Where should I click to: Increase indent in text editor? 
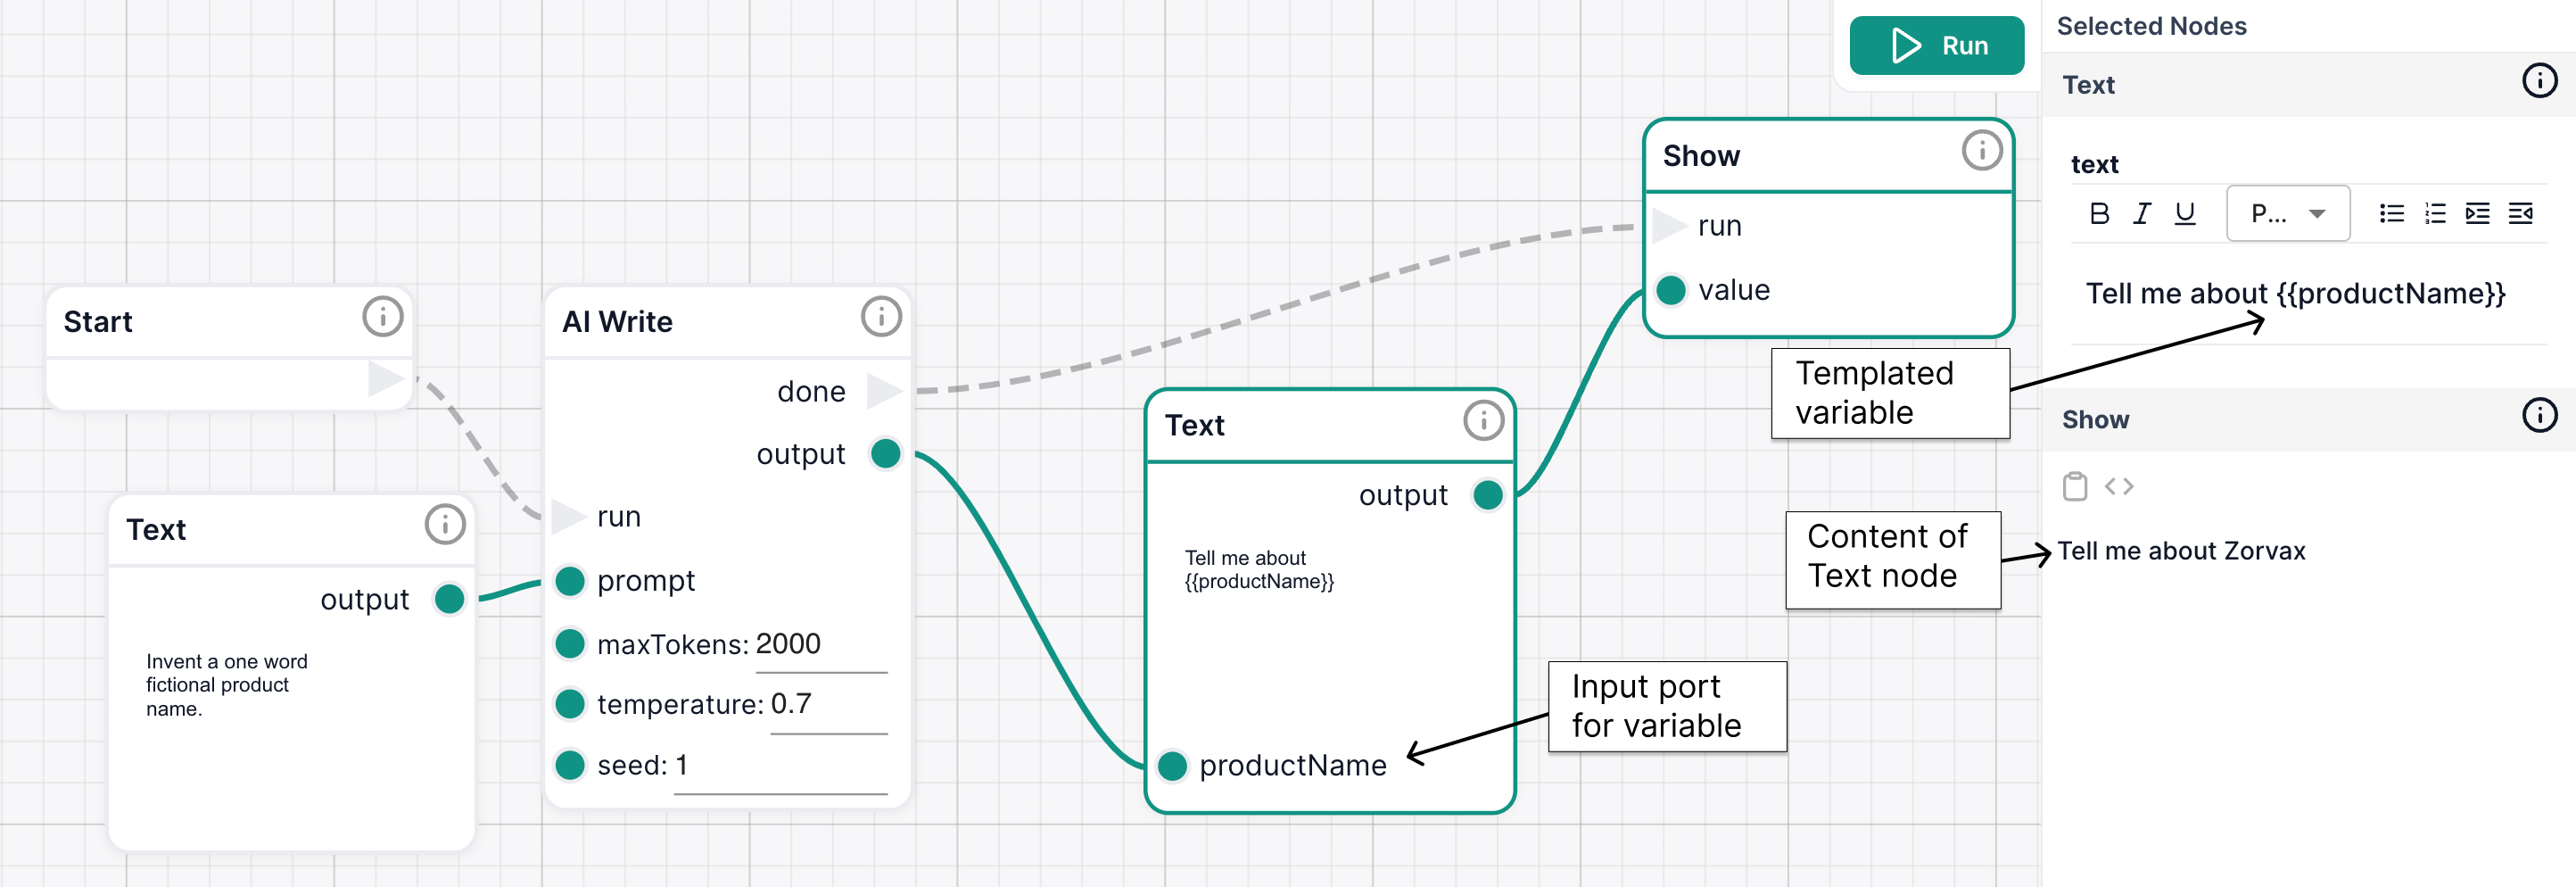click(x=2477, y=213)
